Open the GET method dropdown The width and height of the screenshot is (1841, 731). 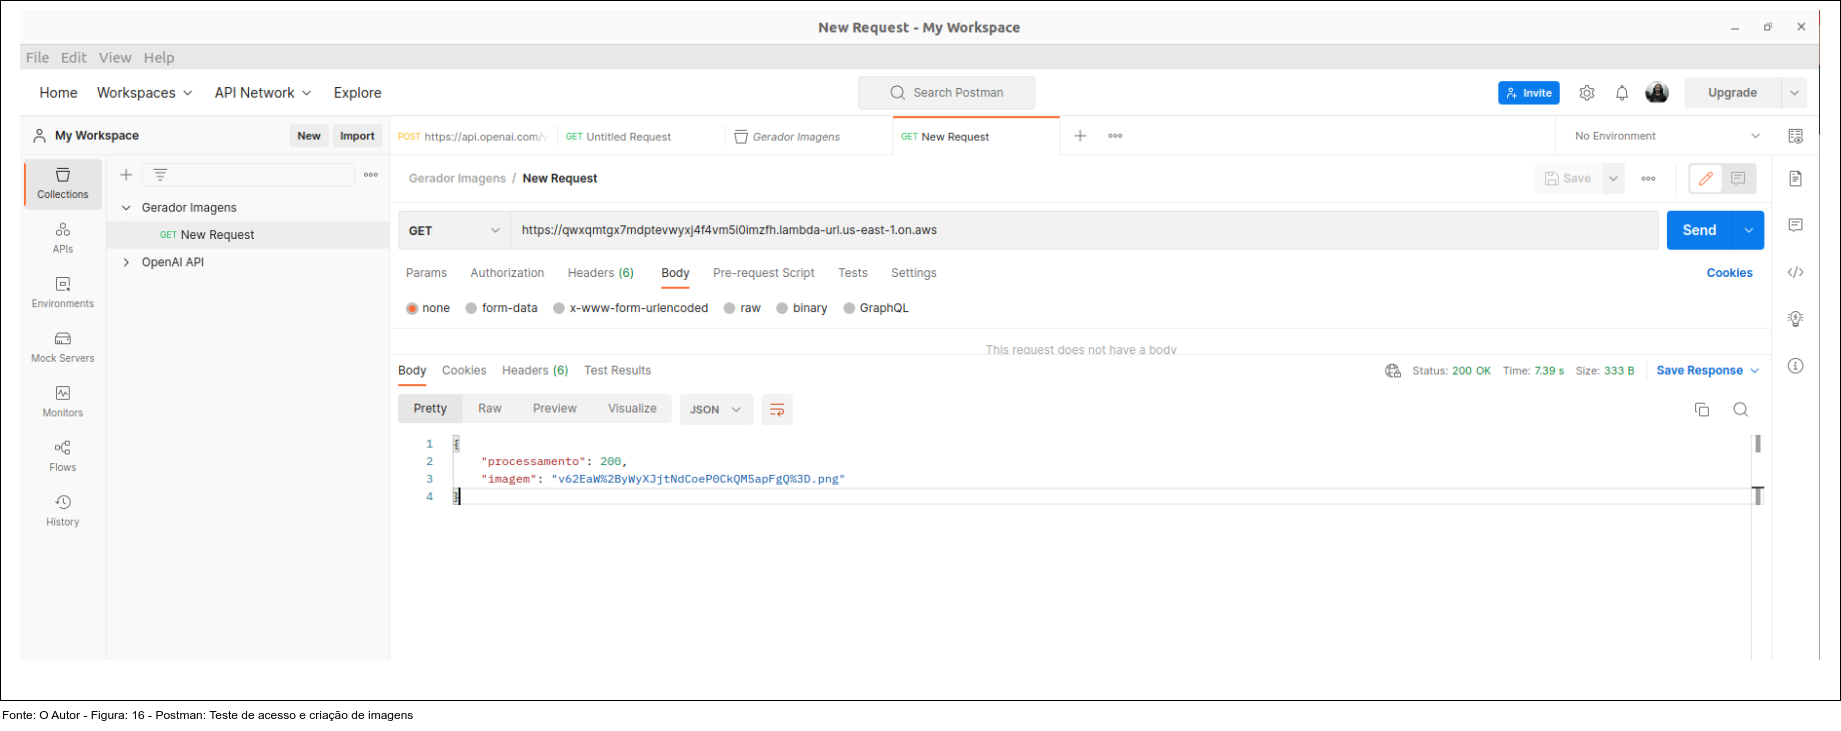click(x=454, y=230)
